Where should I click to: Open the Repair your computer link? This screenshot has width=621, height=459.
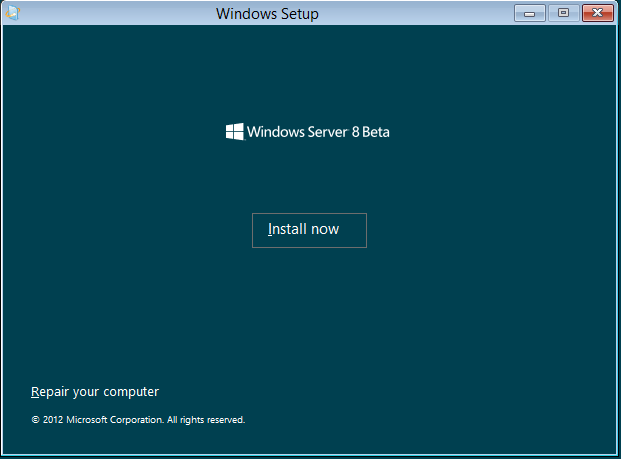tap(95, 392)
